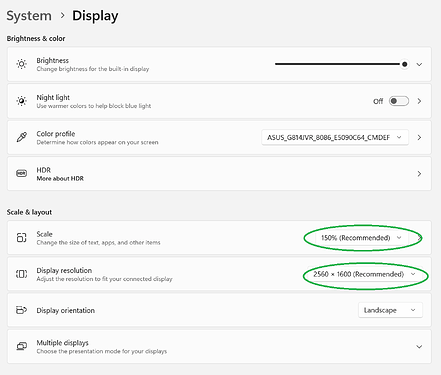
Task: Click the Night light icon
Action: (x=22, y=101)
